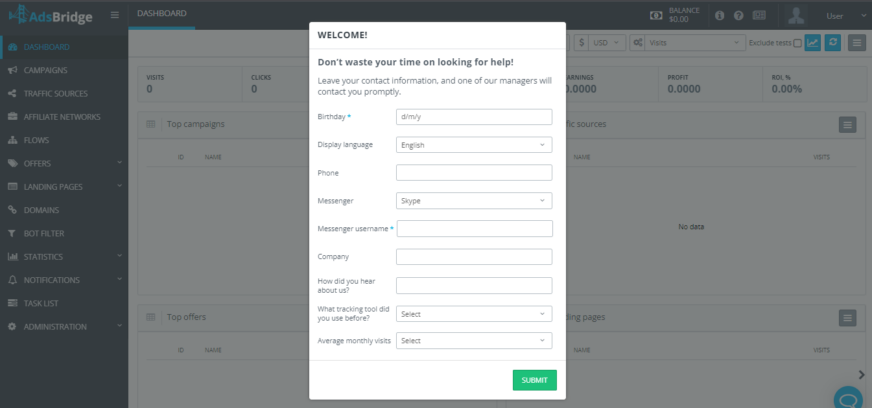
Task: Open the help question mark icon
Action: [x=738, y=15]
